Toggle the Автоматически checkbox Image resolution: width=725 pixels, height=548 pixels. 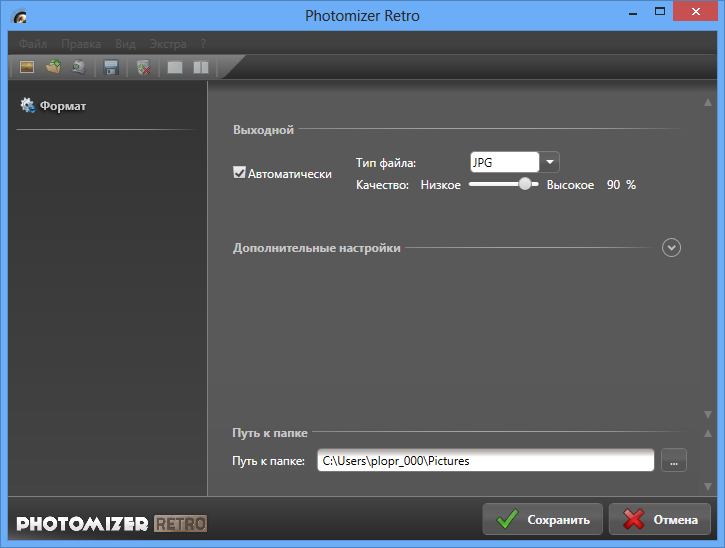(239, 173)
